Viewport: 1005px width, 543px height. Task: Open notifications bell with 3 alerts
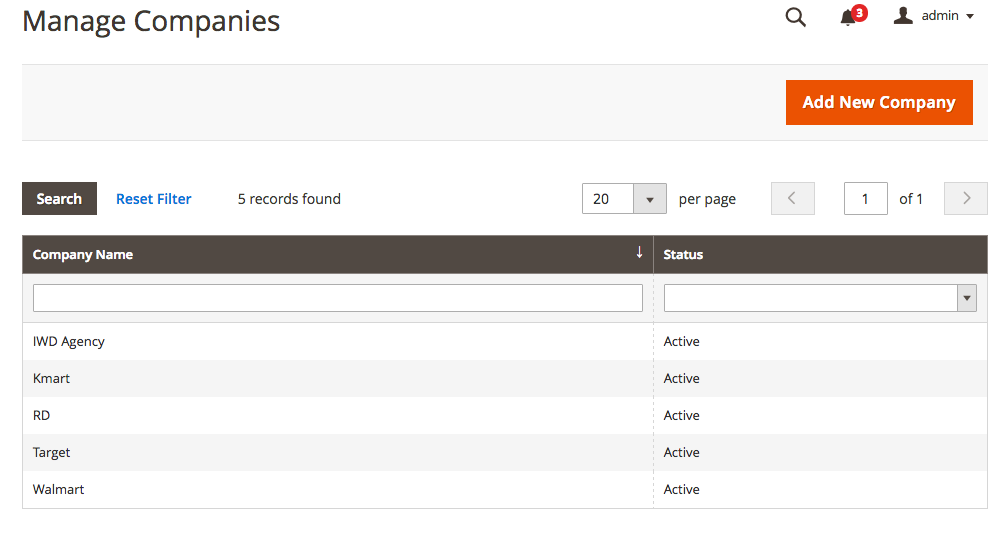tap(852, 15)
